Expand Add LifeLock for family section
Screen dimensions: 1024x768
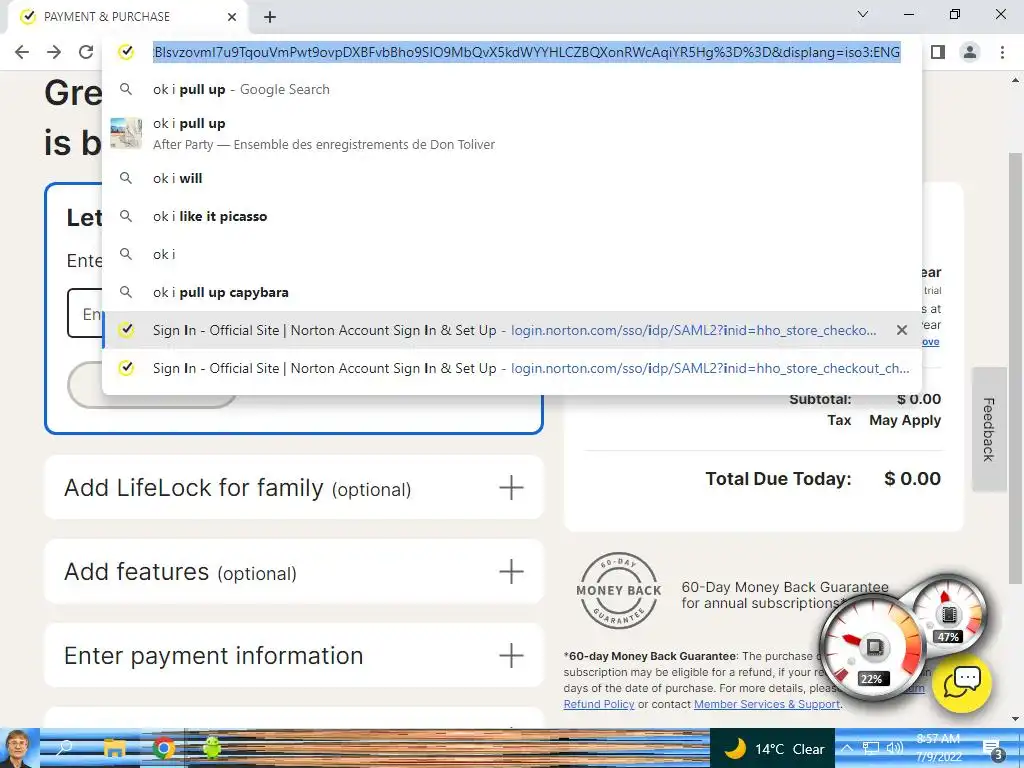294,488
